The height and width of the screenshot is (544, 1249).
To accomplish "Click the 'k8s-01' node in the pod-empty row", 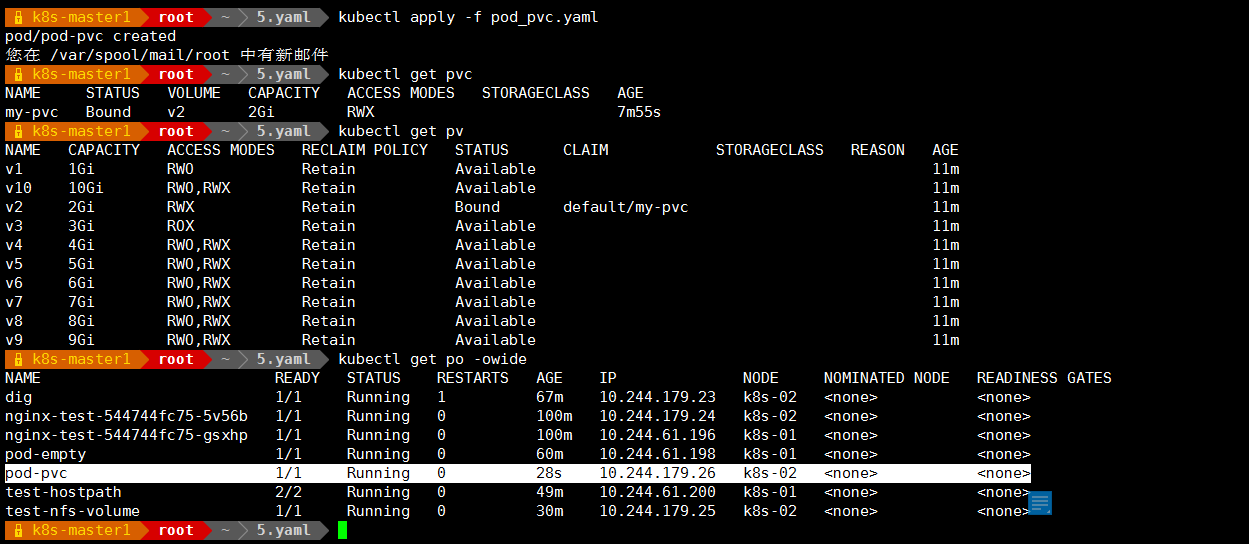I will (770, 454).
